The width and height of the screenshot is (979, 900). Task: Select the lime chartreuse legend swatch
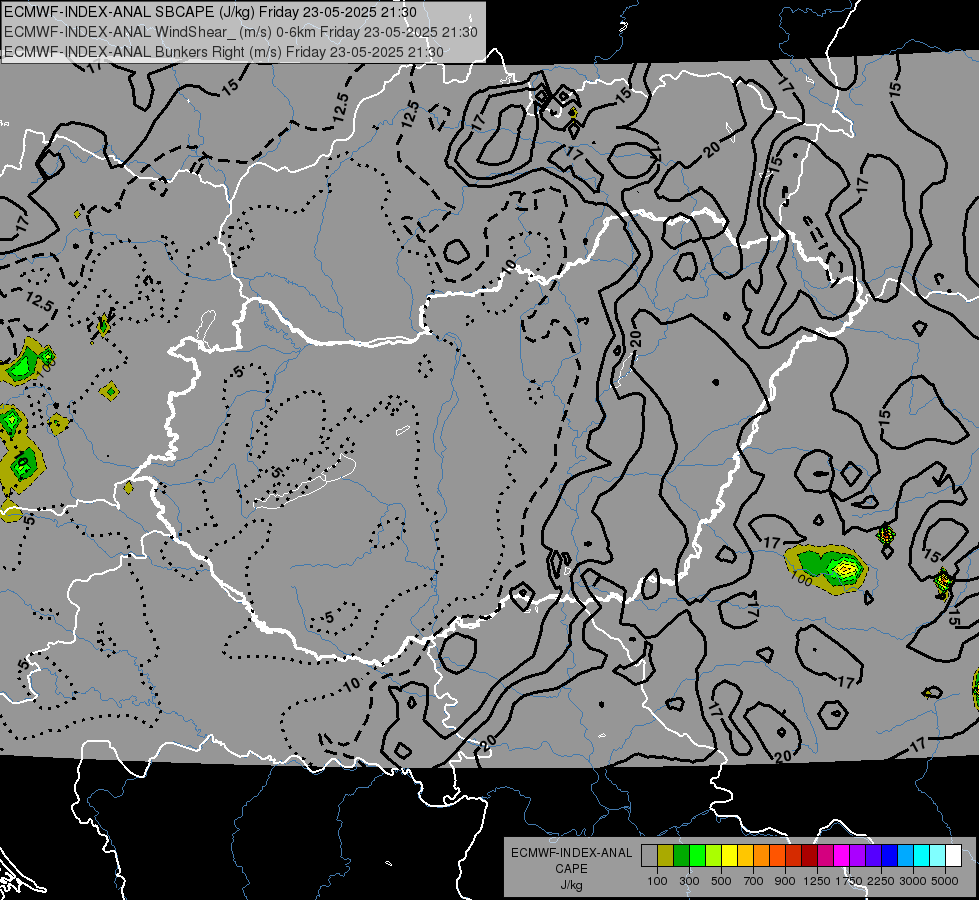click(x=713, y=856)
